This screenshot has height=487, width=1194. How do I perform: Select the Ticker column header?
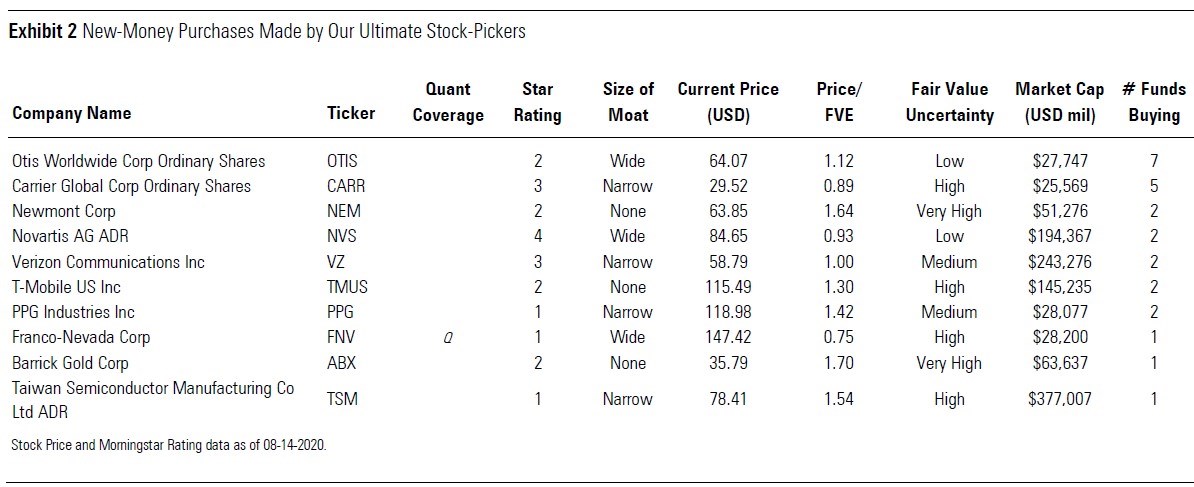tap(351, 113)
